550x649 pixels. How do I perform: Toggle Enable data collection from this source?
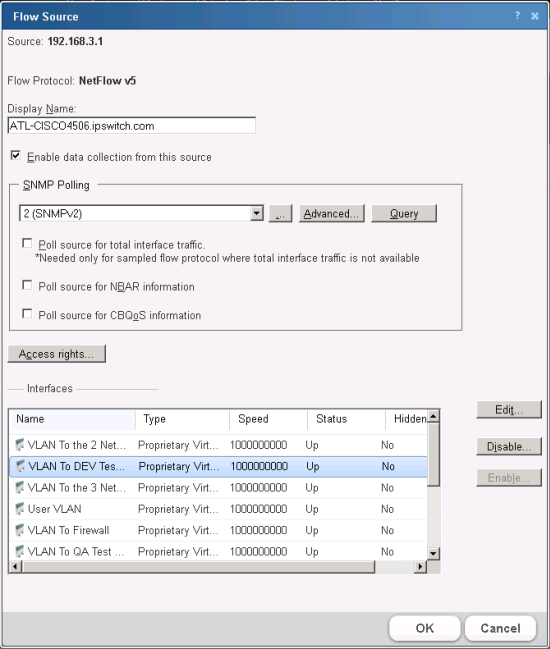click(16, 156)
